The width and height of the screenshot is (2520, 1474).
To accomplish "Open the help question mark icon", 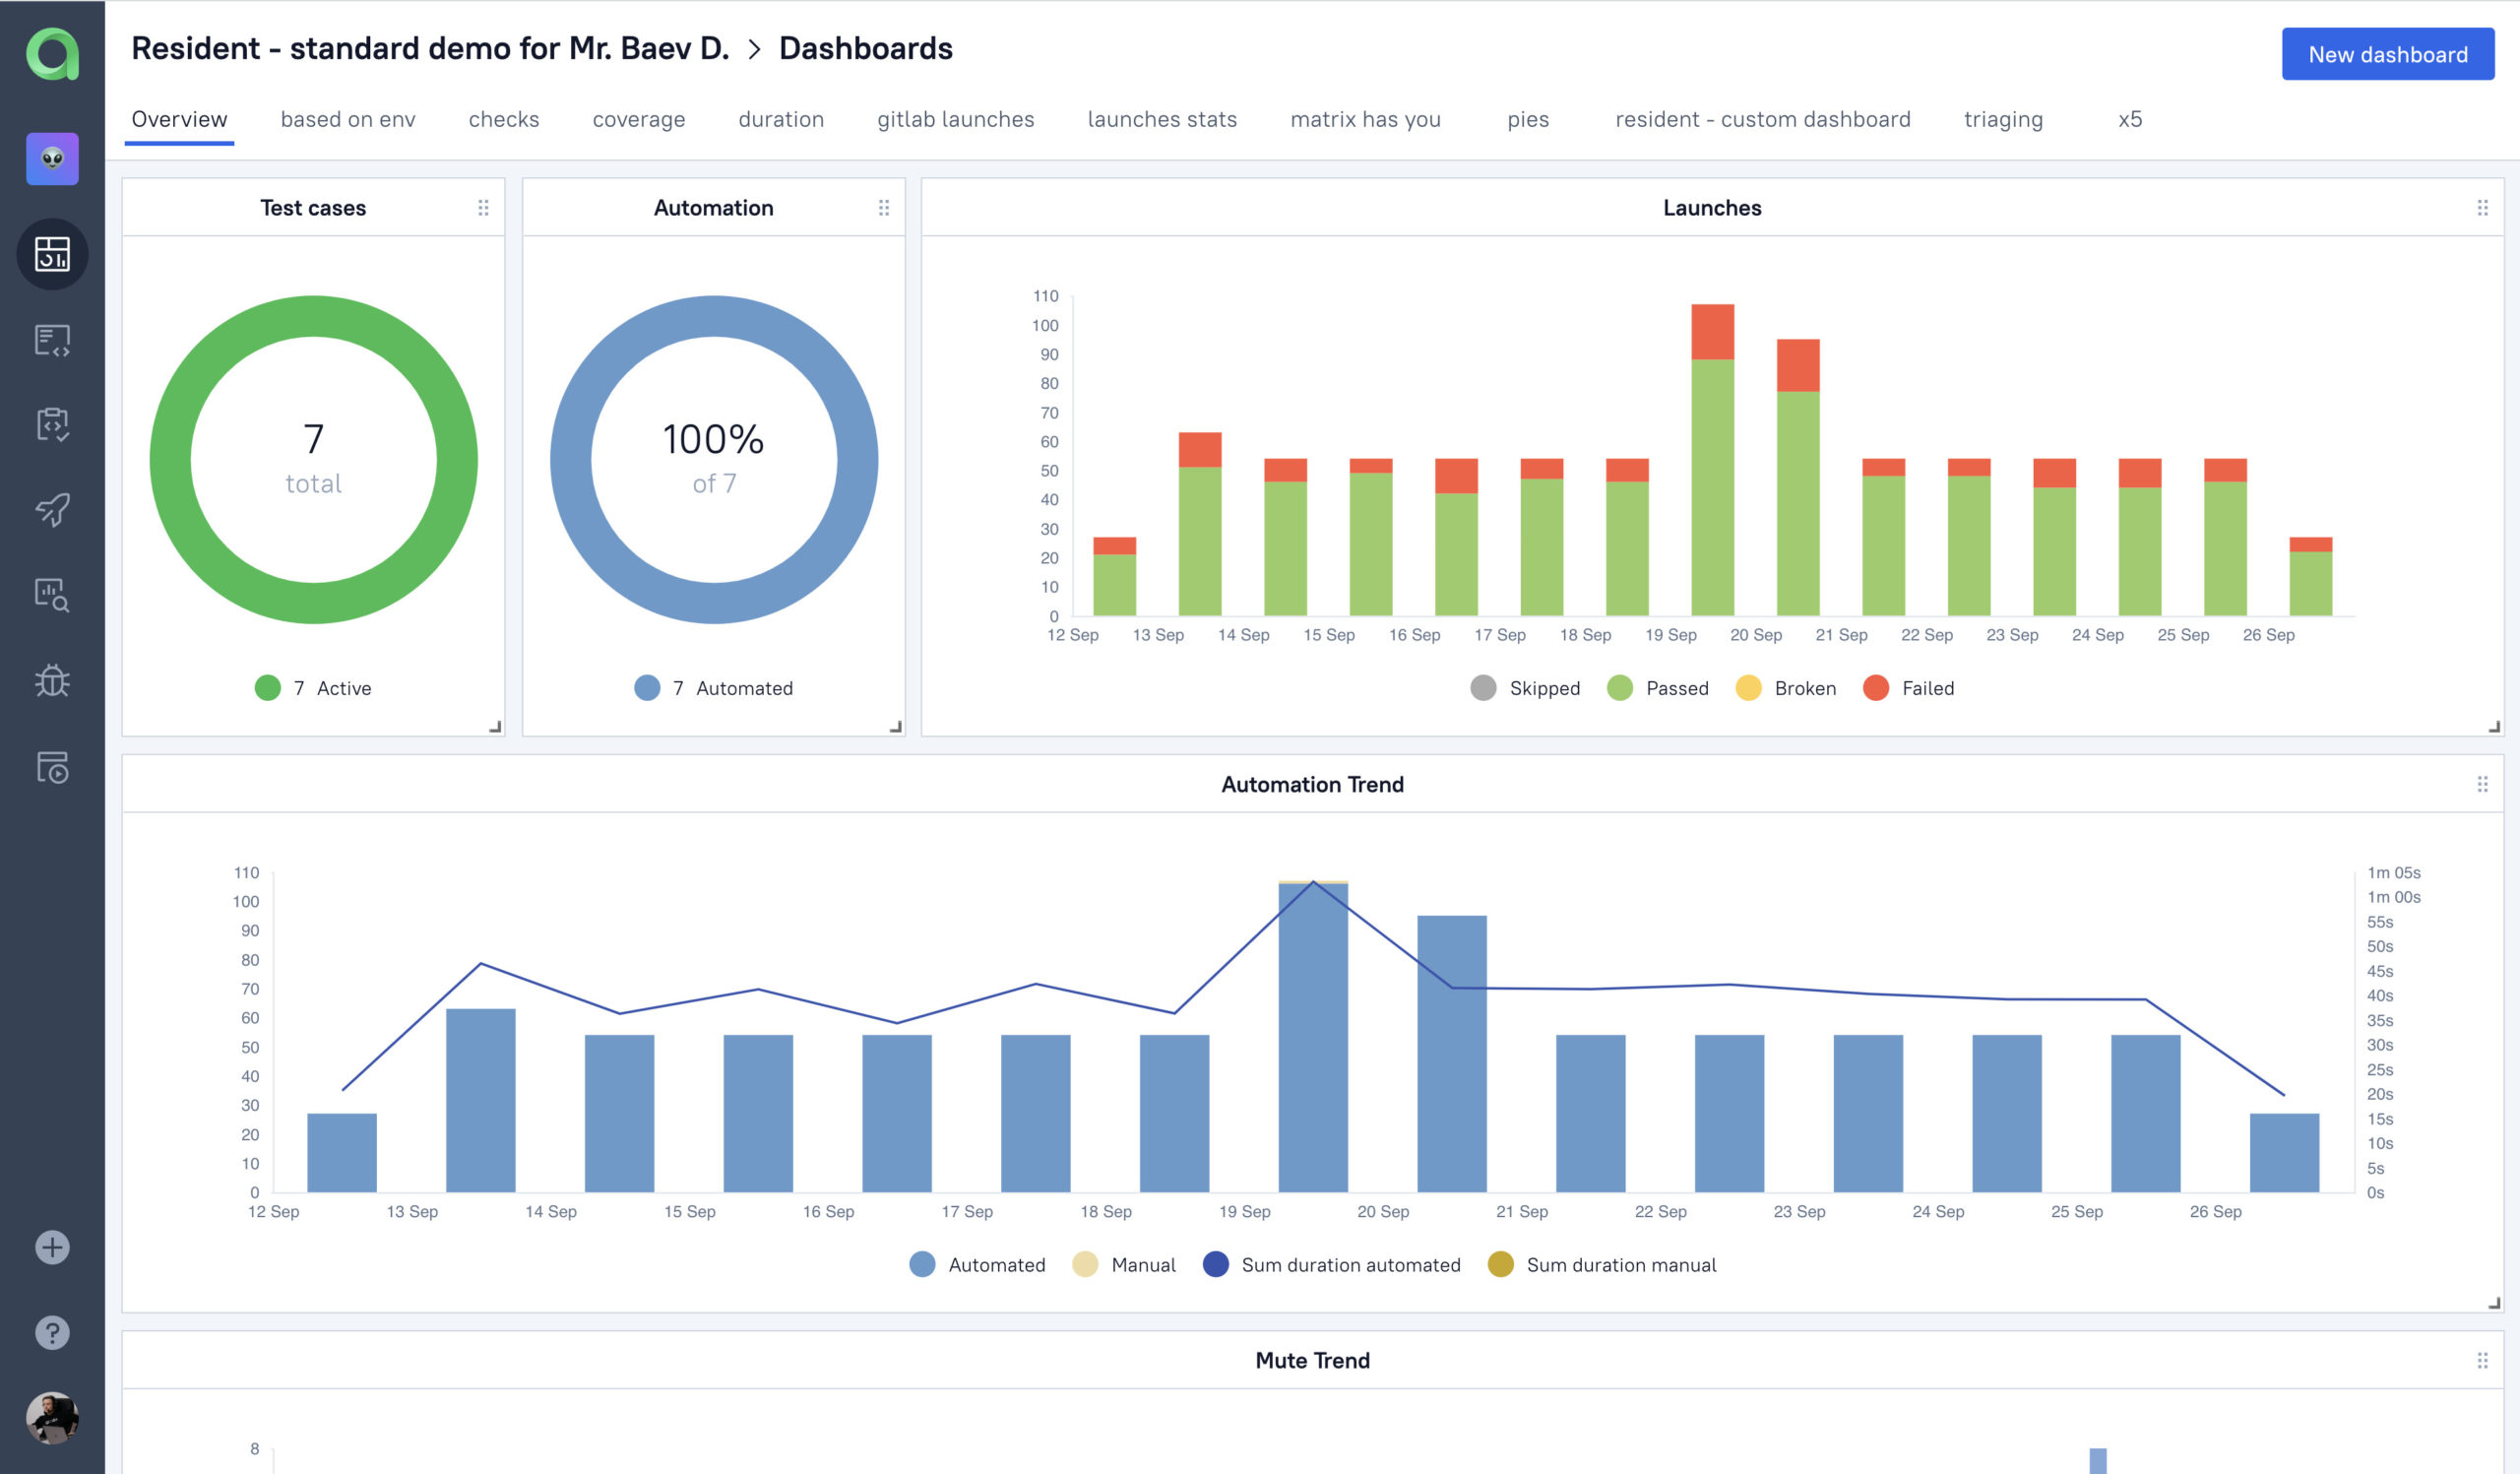I will coord(52,1332).
